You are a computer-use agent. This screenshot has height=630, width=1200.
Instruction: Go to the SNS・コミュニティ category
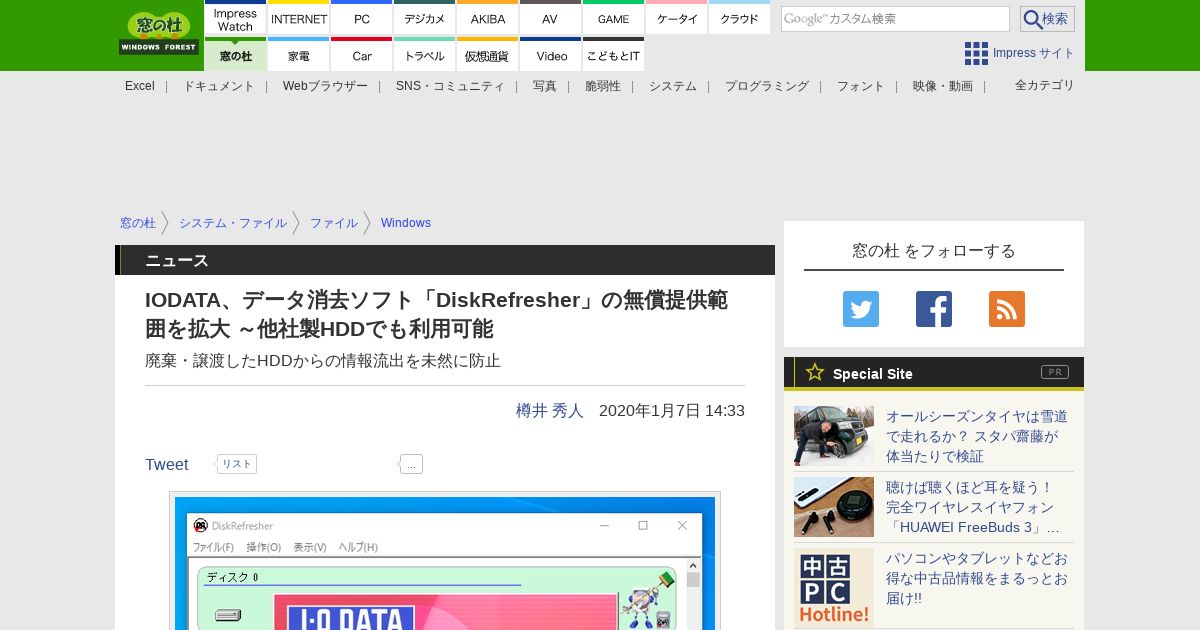pyautogui.click(x=450, y=86)
